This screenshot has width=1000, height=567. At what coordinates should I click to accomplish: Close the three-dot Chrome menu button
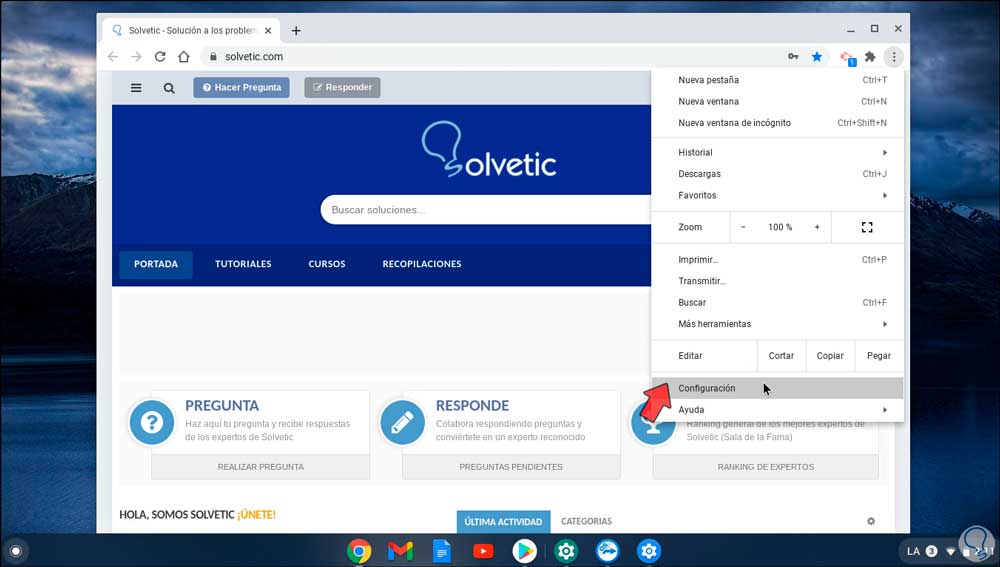pos(893,57)
